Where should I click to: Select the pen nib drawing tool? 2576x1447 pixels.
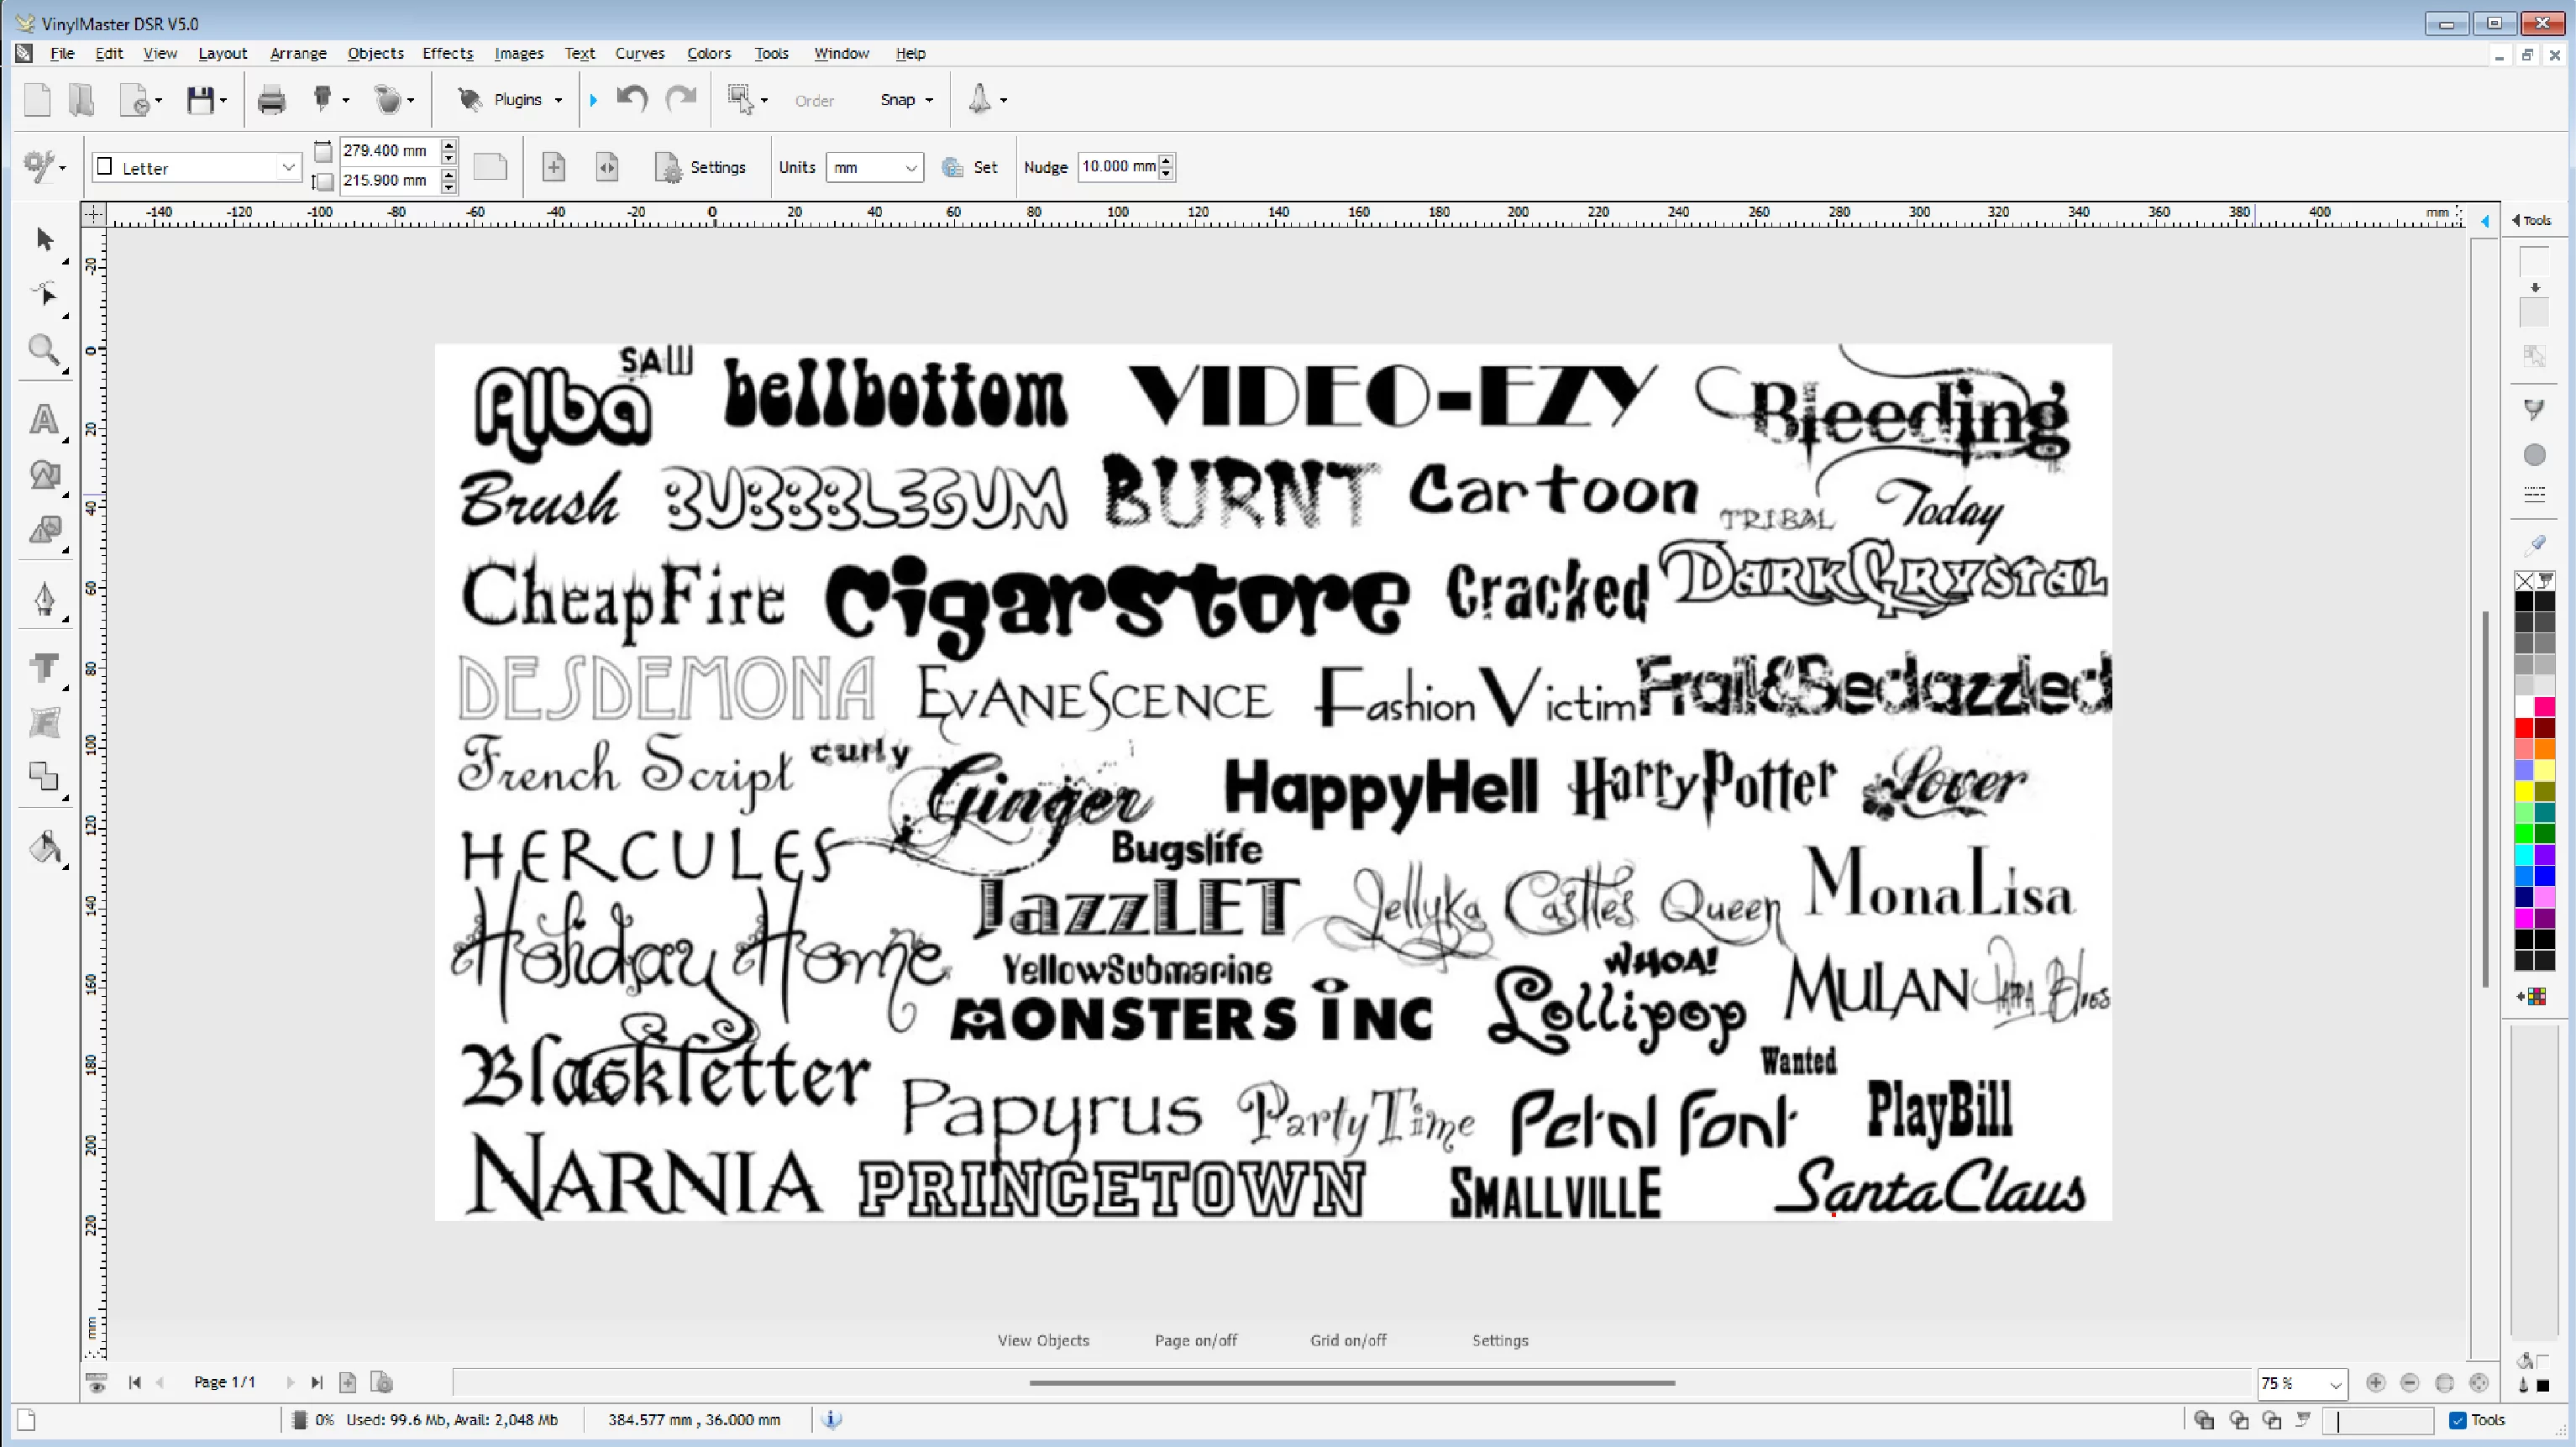pyautogui.click(x=44, y=598)
